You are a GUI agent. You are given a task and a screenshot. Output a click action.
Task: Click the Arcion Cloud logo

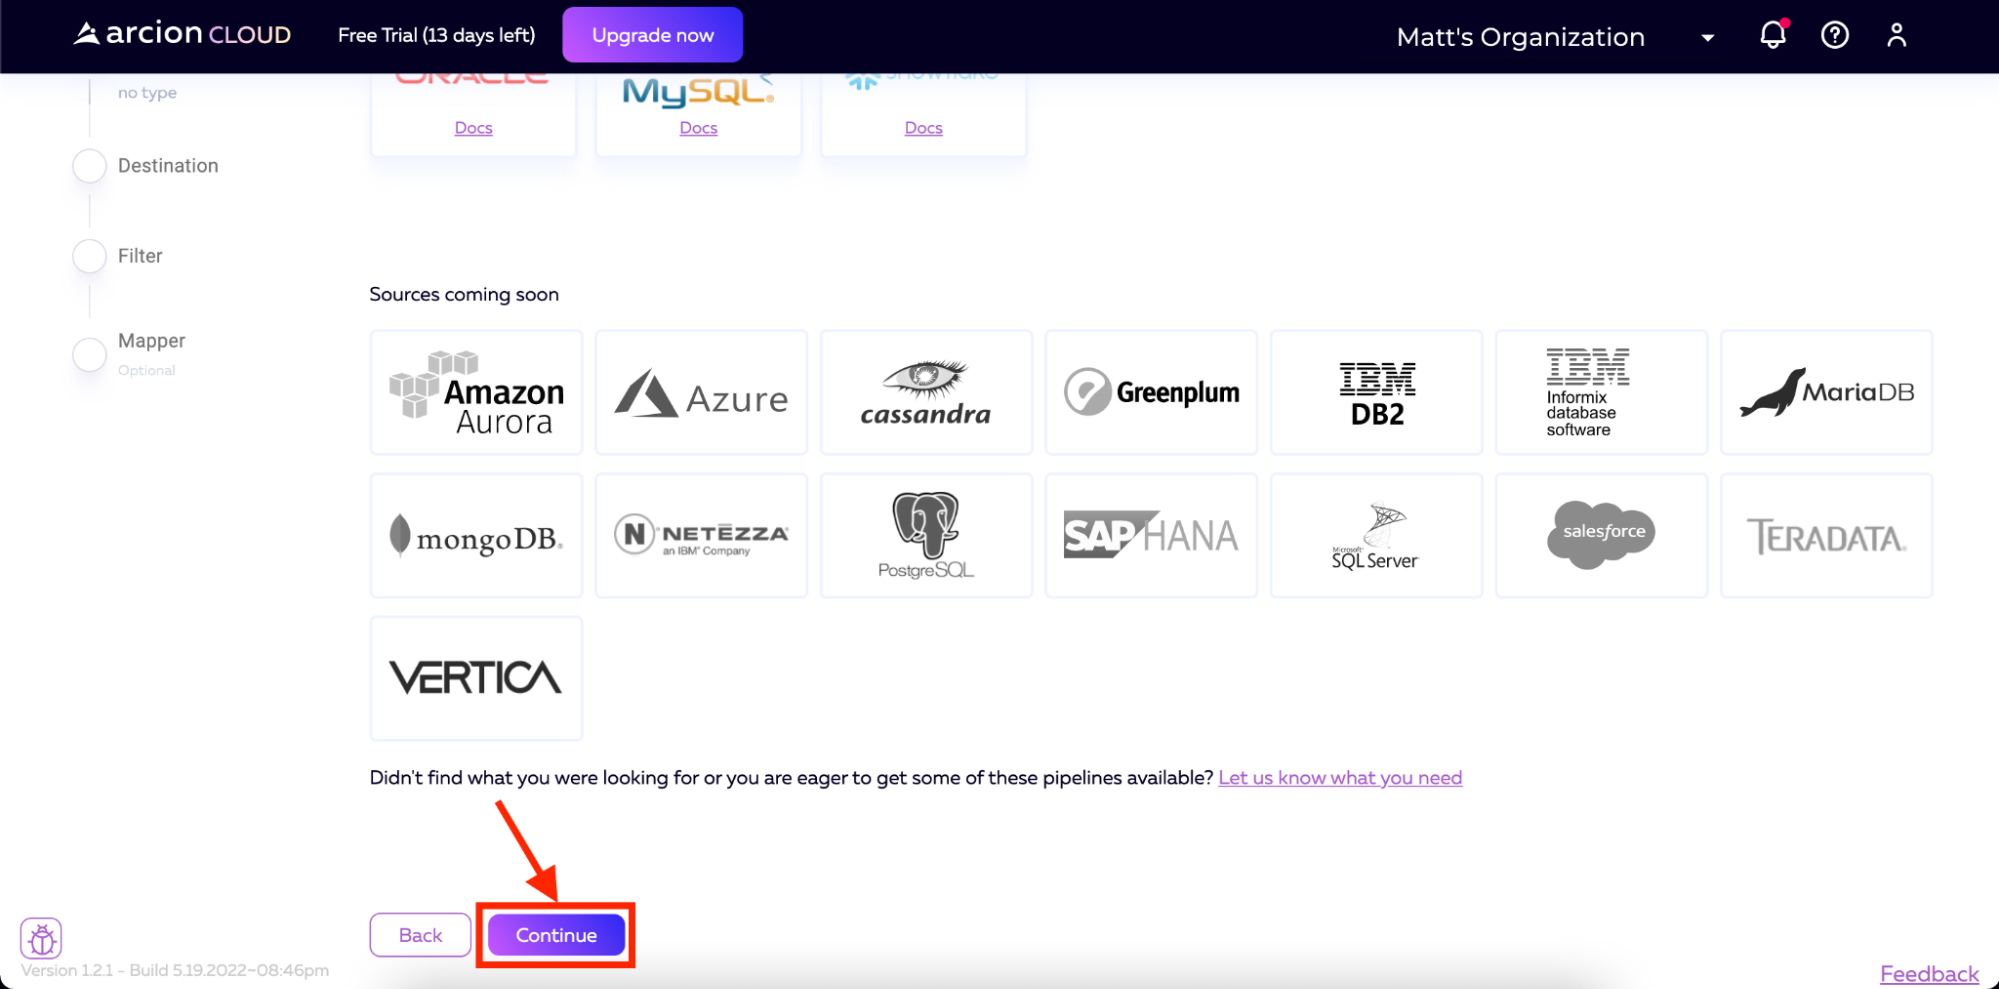[x=182, y=34]
